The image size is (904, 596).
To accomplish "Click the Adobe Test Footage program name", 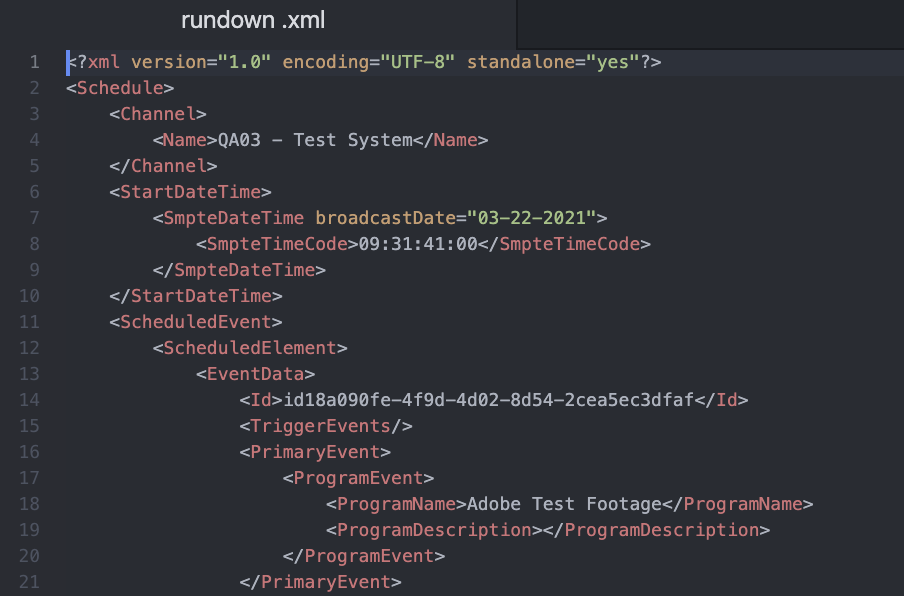I will click(x=564, y=504).
